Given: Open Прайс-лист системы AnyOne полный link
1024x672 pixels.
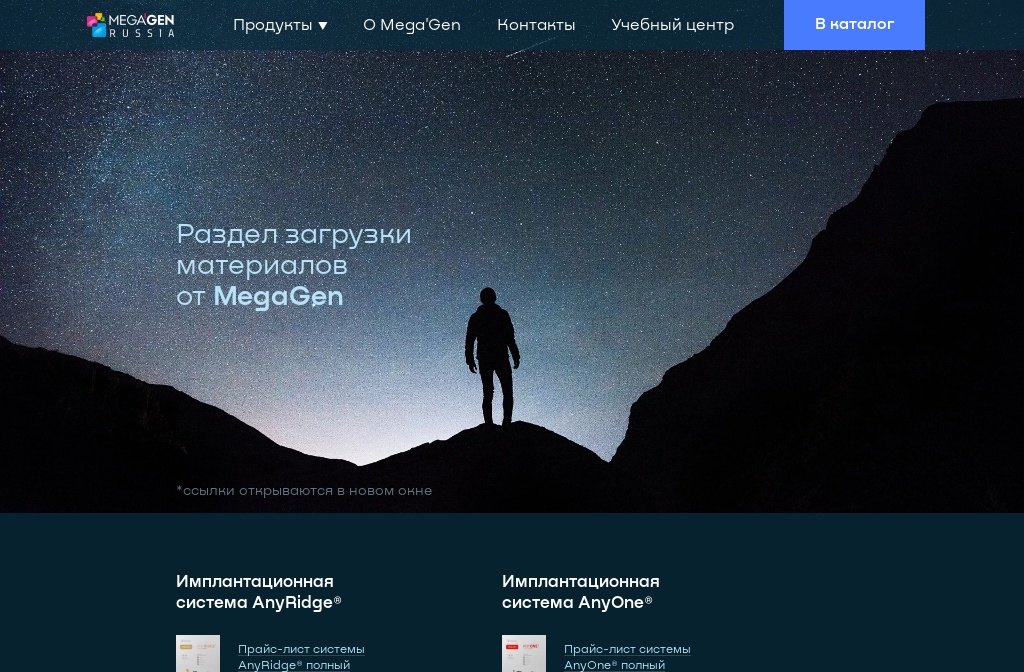Looking at the screenshot, I should point(627,657).
